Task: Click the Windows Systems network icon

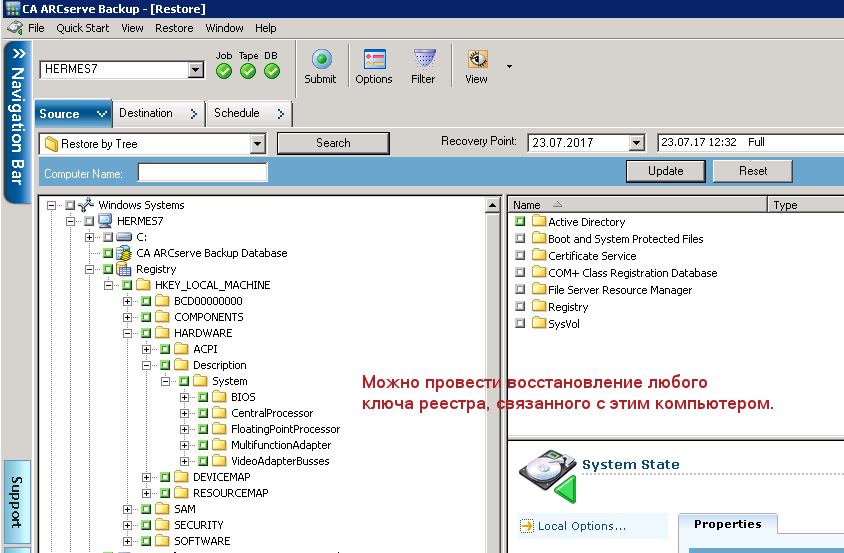Action: tap(86, 205)
